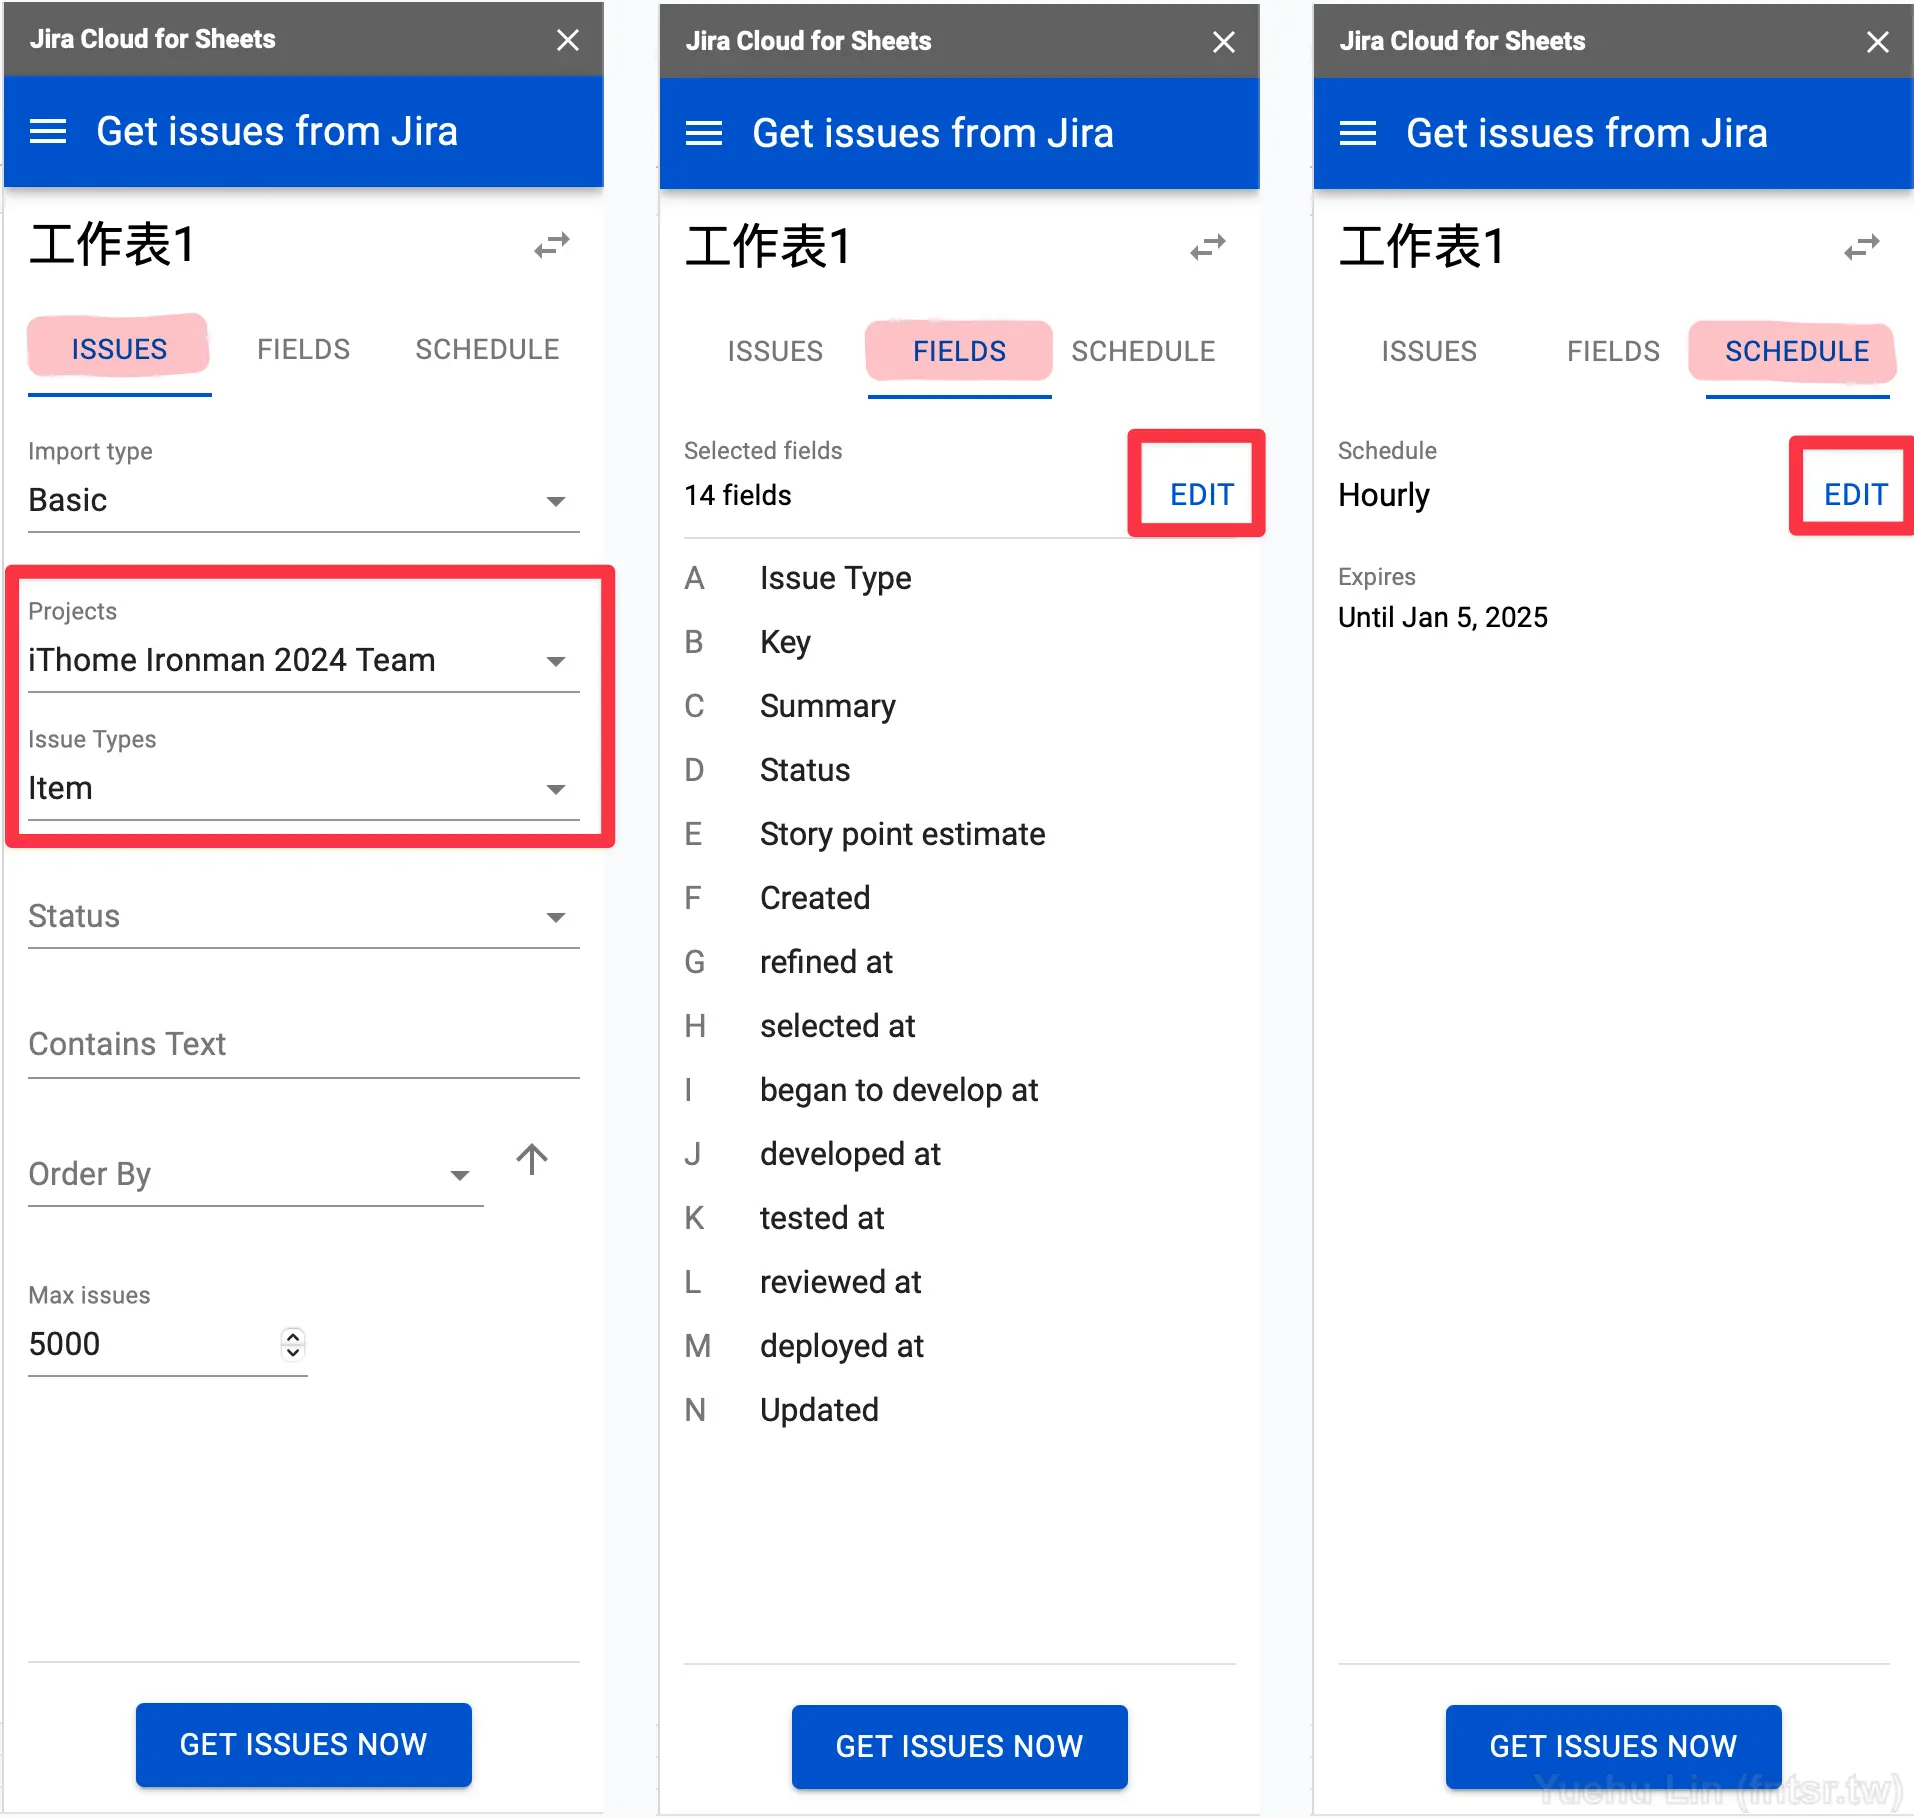The width and height of the screenshot is (1914, 1818).
Task: Expand the Order By dropdown
Action: (256, 1174)
